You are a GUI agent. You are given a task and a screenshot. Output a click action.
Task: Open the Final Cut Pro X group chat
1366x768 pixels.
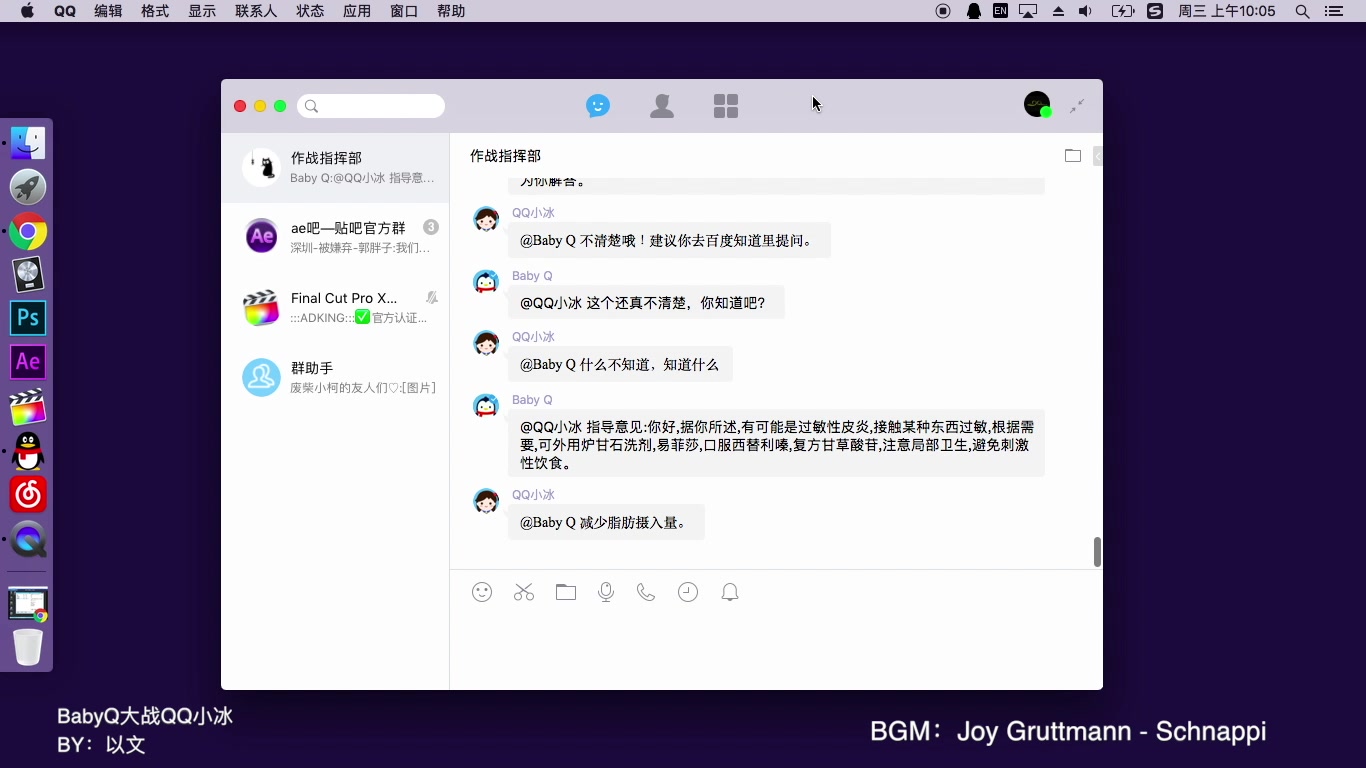335,308
